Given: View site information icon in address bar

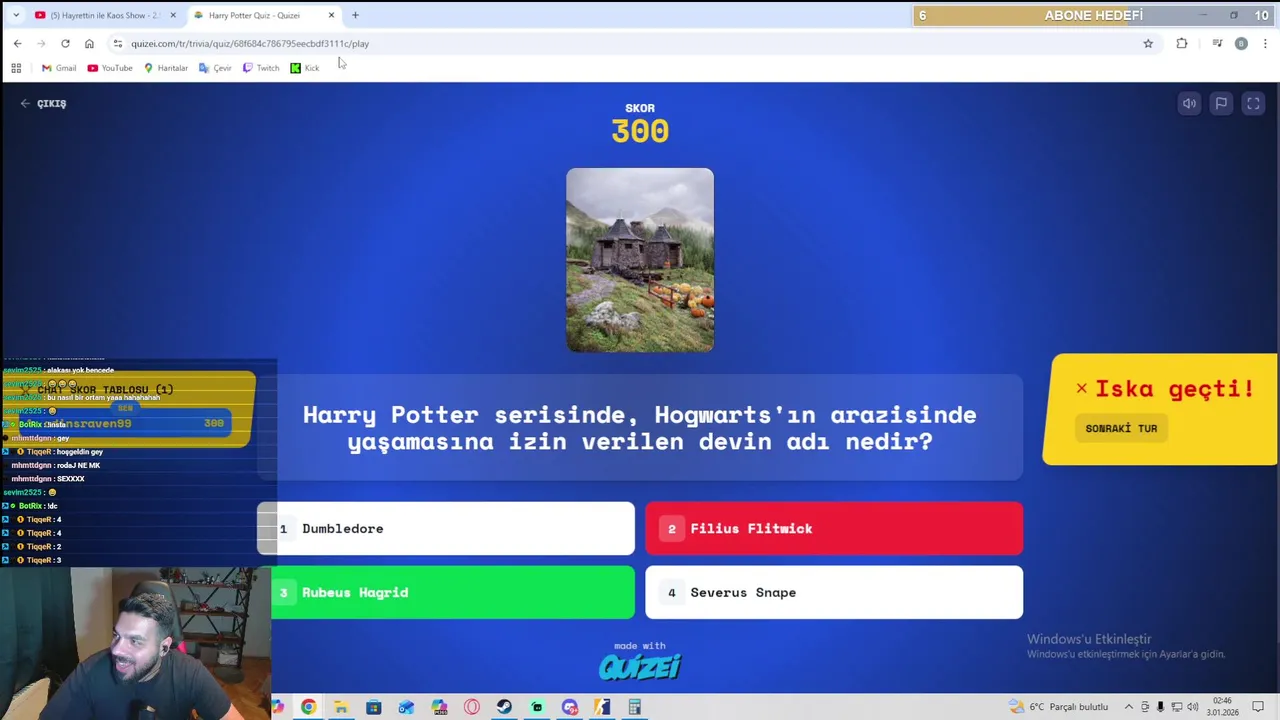Looking at the screenshot, I should point(118,43).
